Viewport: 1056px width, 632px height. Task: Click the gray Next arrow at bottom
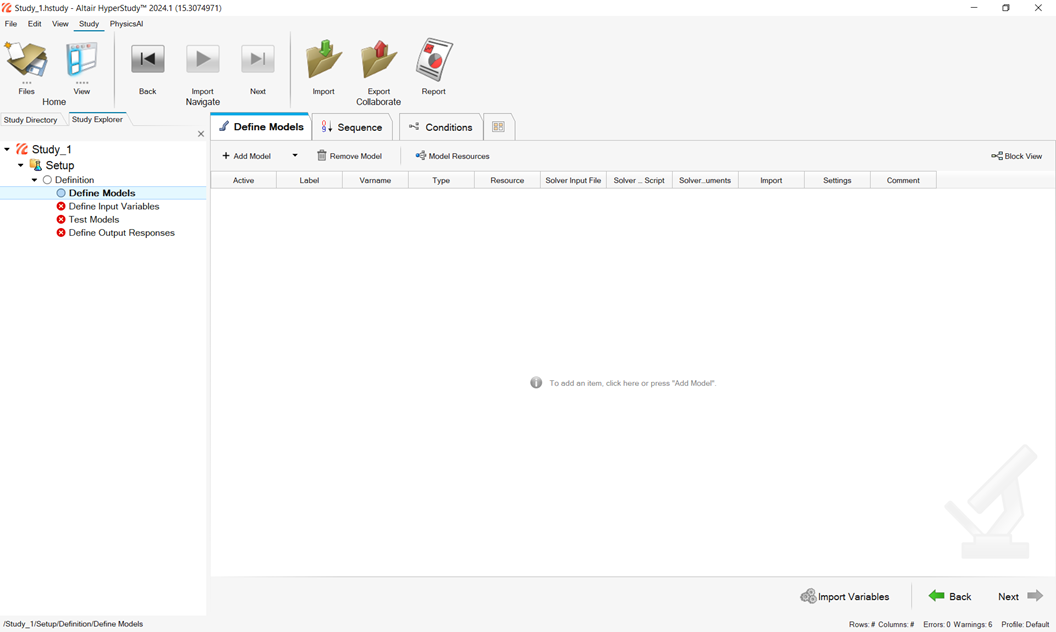(x=1035, y=596)
